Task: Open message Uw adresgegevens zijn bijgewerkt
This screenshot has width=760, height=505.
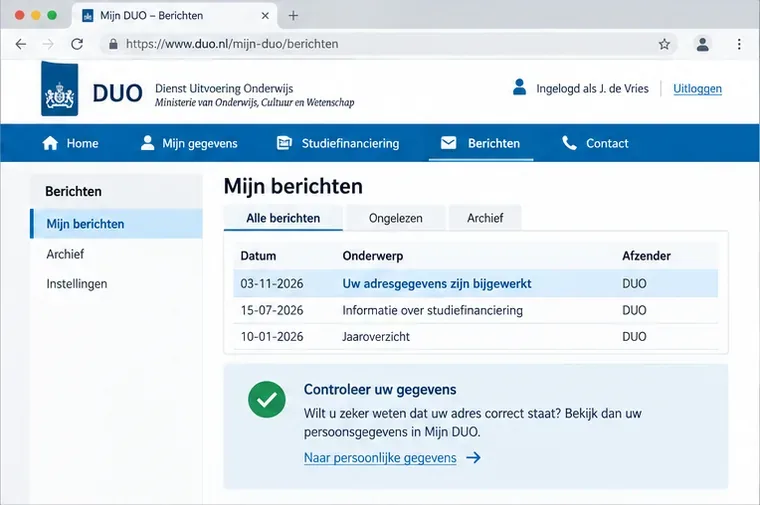Action: pyautogui.click(x=437, y=284)
